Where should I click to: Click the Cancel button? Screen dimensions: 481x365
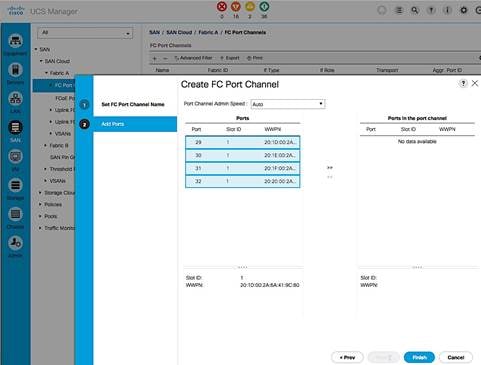pyautogui.click(x=456, y=357)
